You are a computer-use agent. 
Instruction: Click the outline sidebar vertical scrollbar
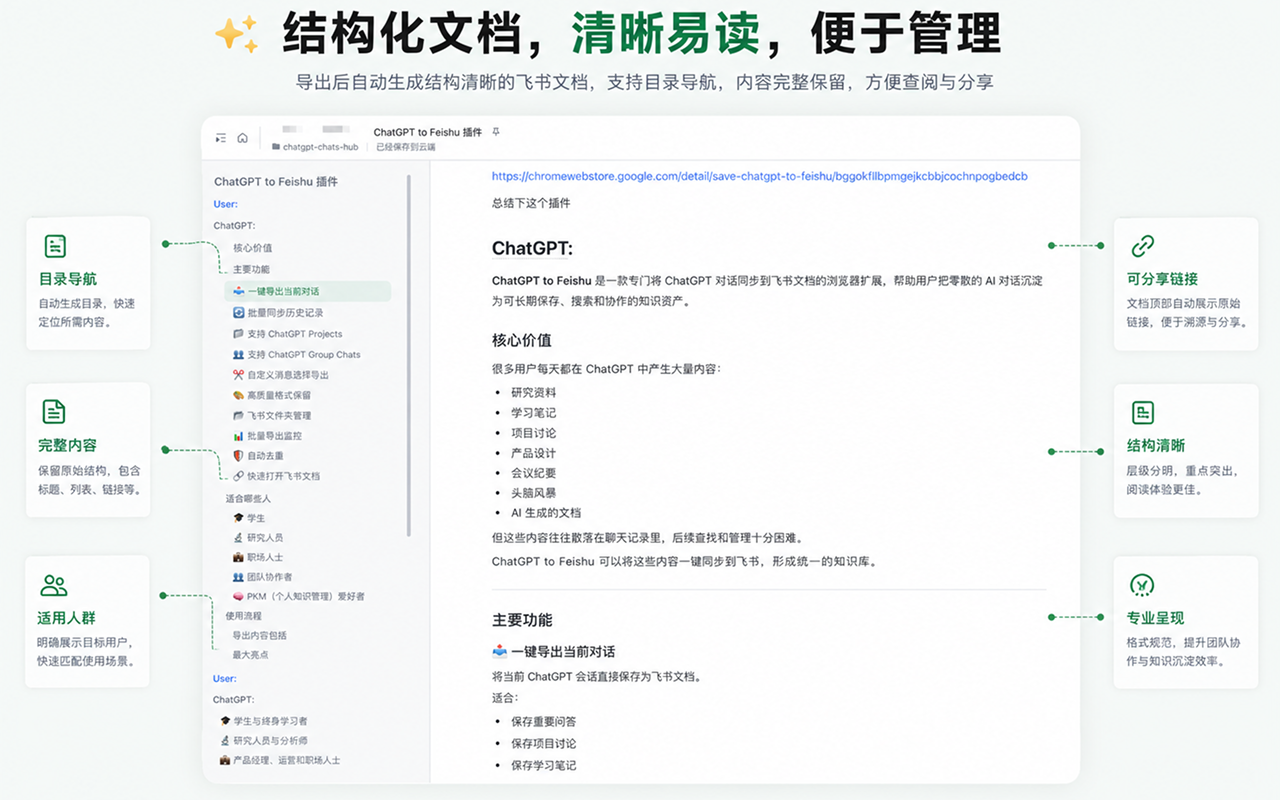(x=409, y=355)
